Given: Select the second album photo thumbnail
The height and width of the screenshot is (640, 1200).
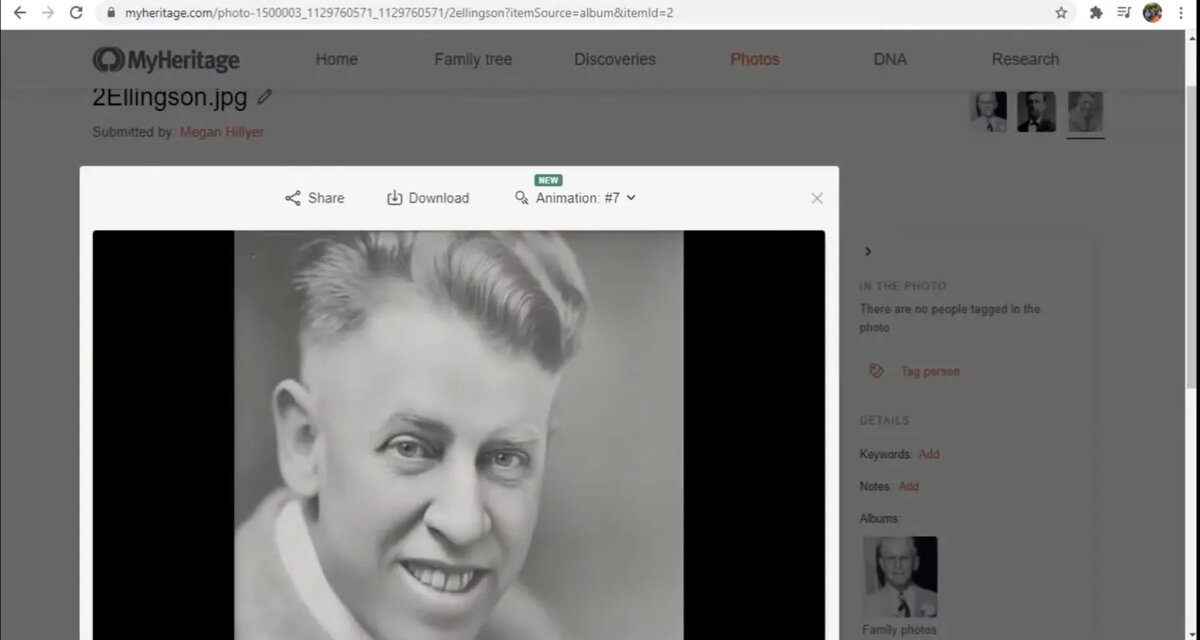Looking at the screenshot, I should tap(1036, 111).
